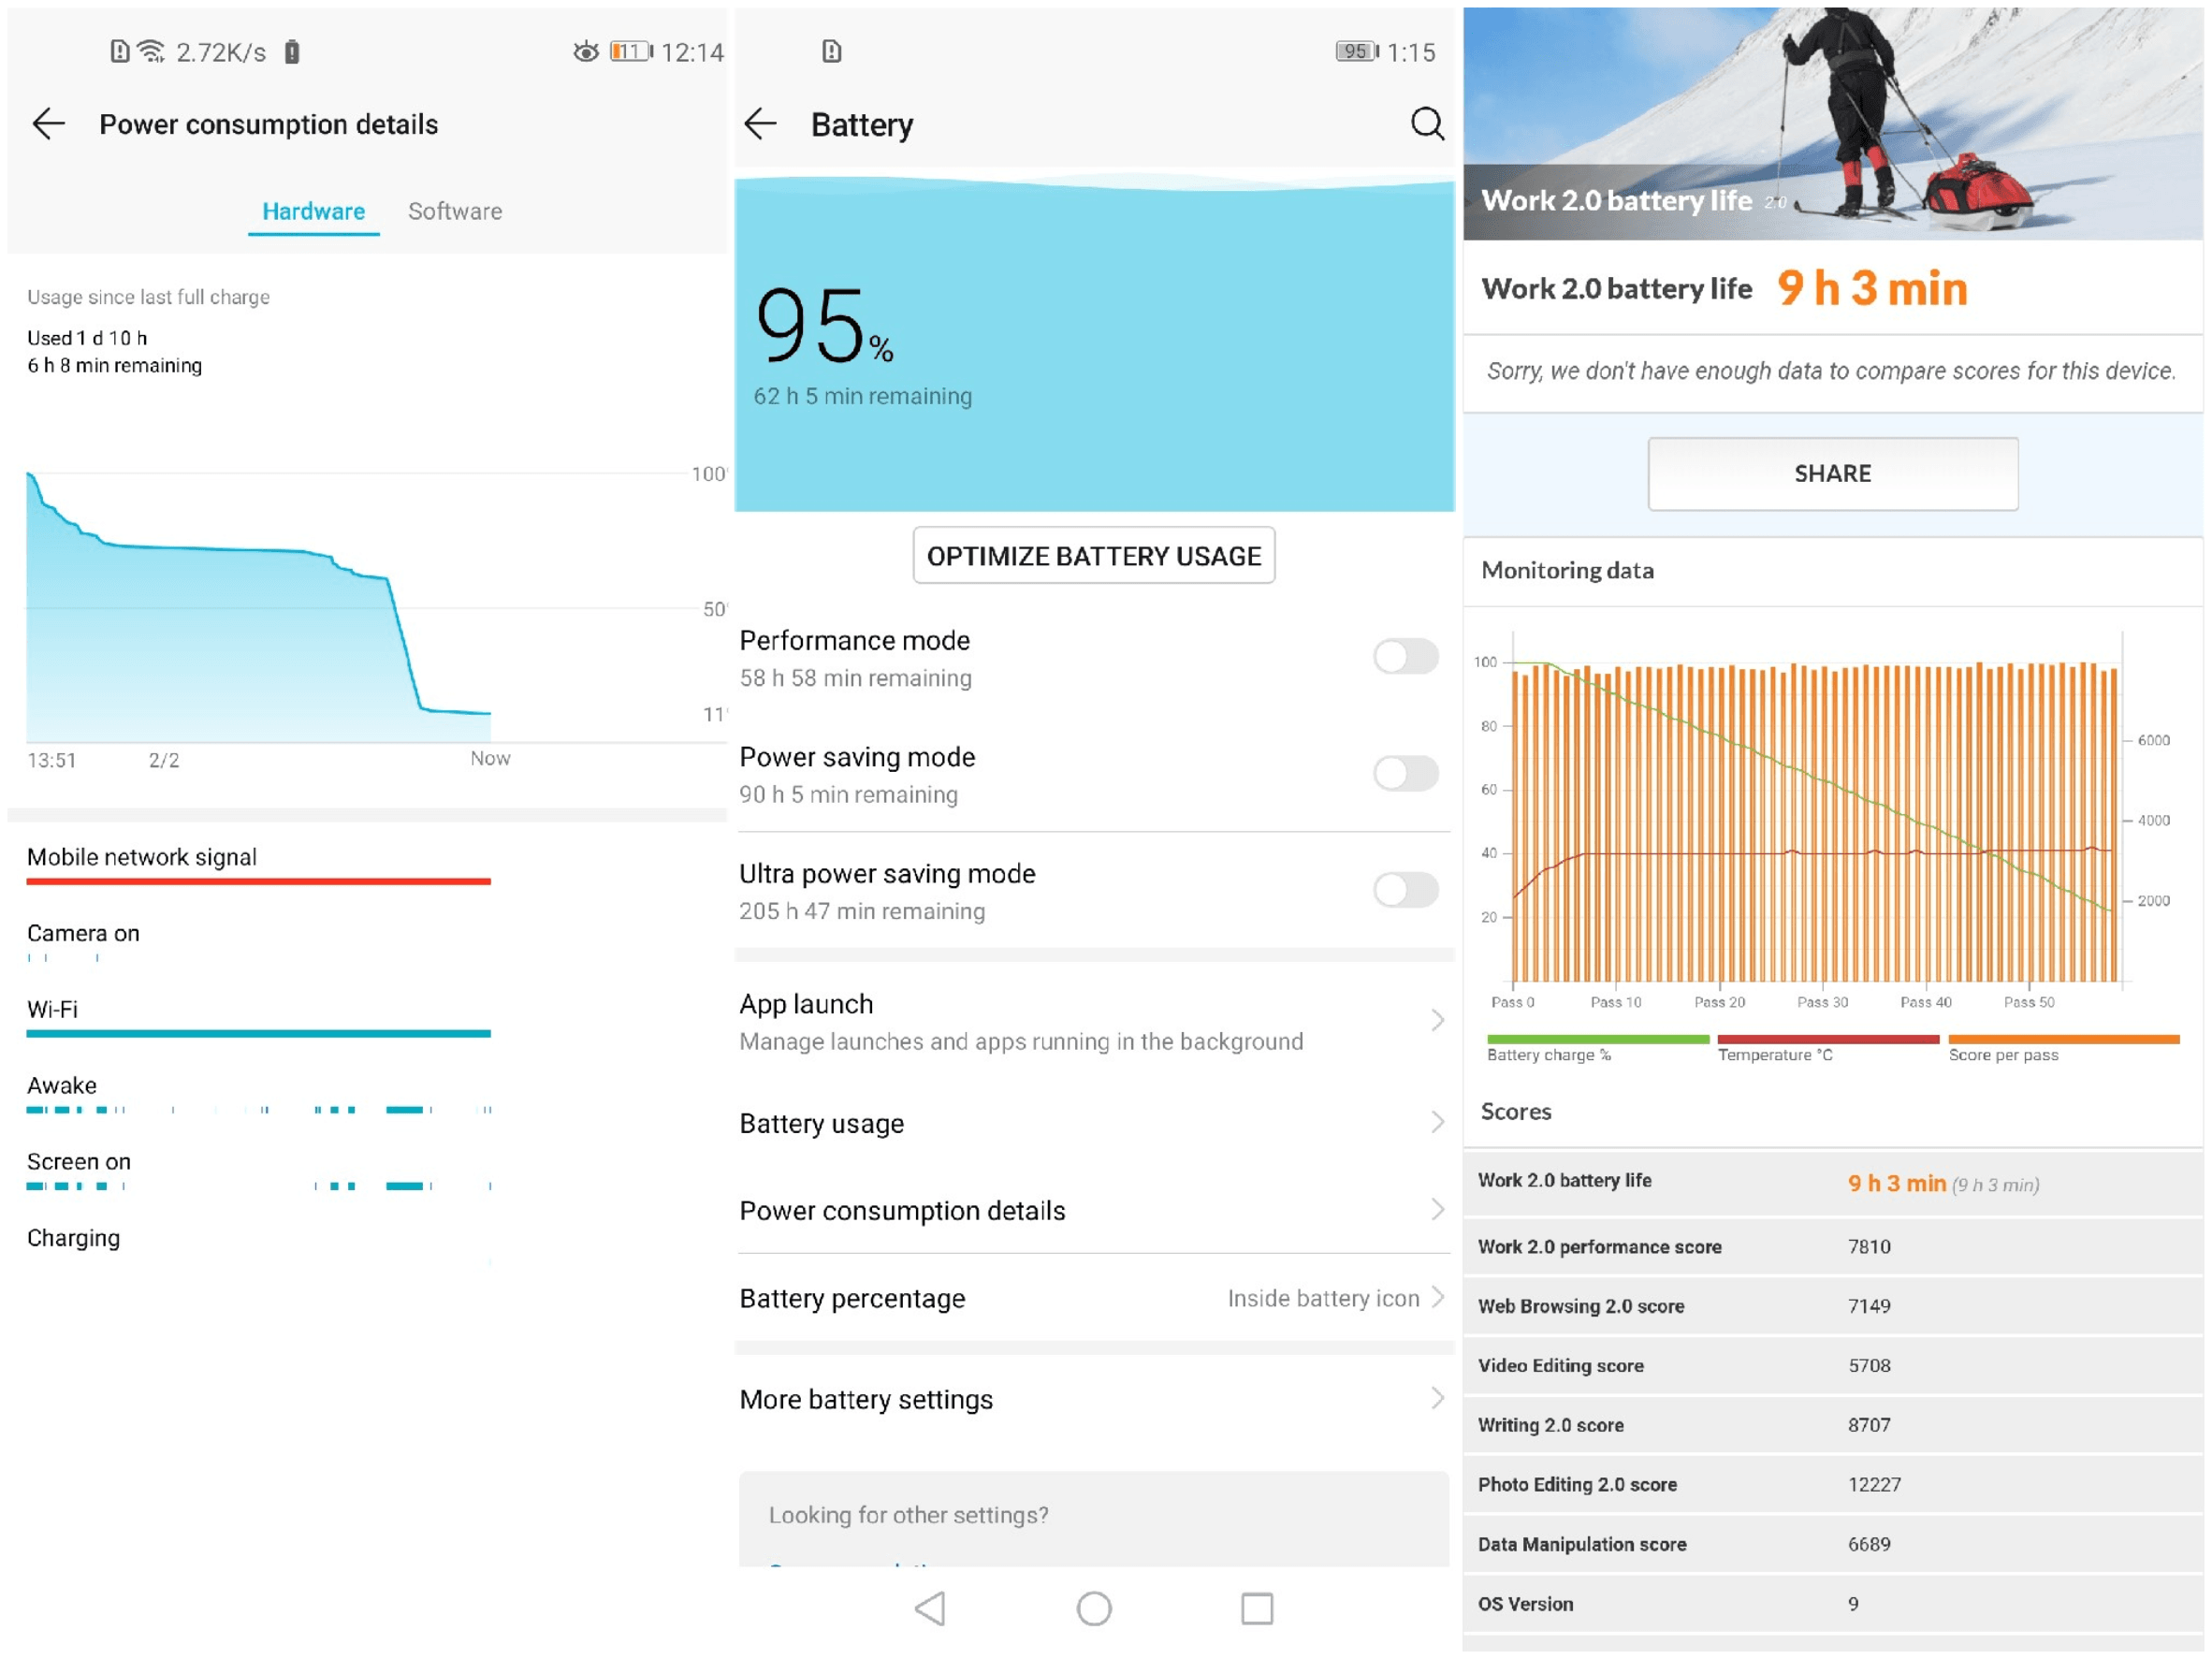
Task: Switch to Software tab
Action: [x=455, y=212]
